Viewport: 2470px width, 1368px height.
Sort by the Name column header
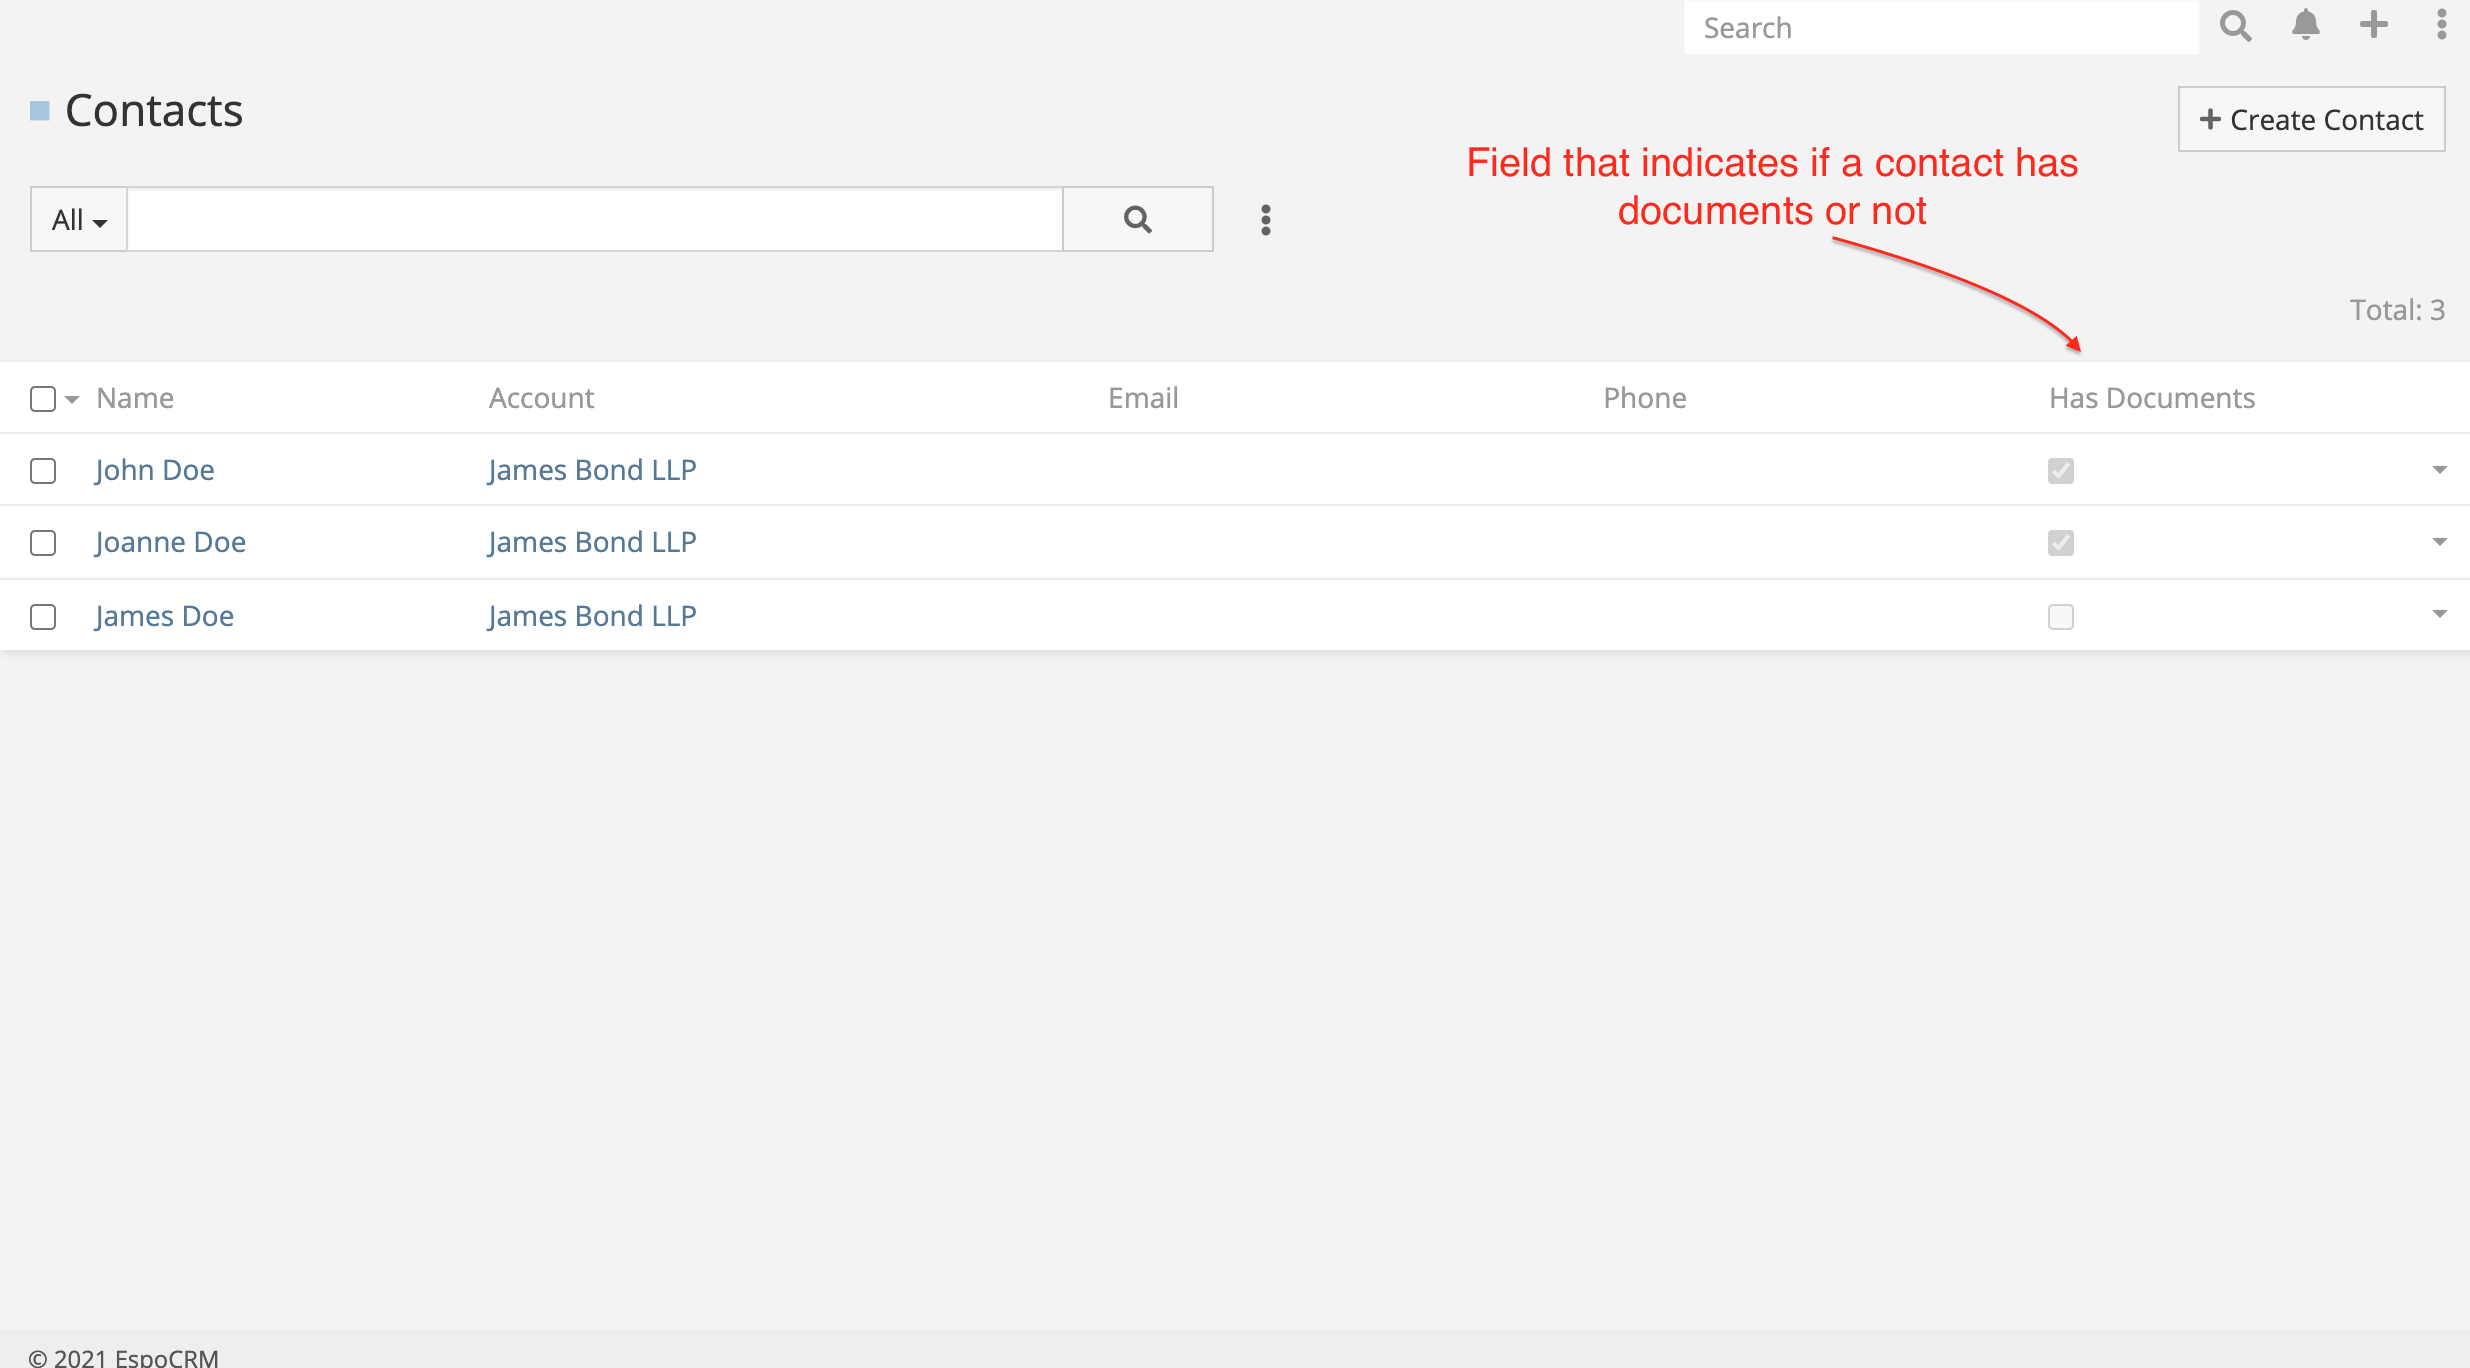[135, 398]
